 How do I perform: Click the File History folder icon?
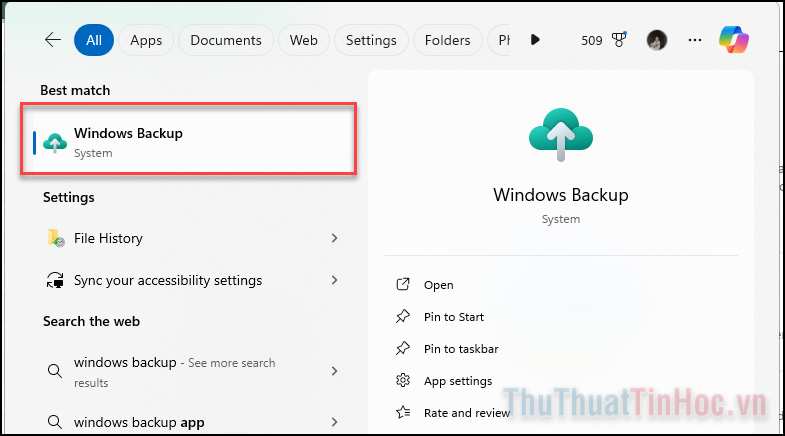click(x=56, y=238)
